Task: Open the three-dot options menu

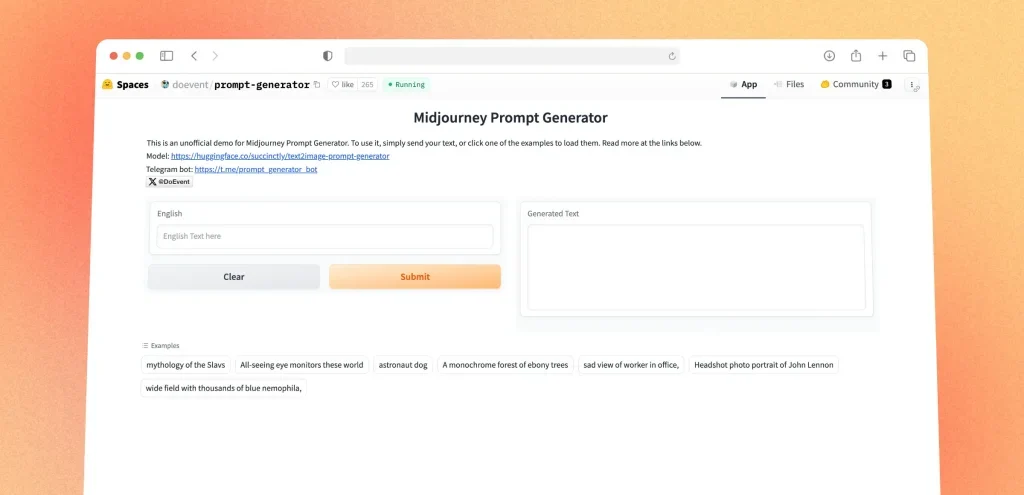Action: point(912,85)
